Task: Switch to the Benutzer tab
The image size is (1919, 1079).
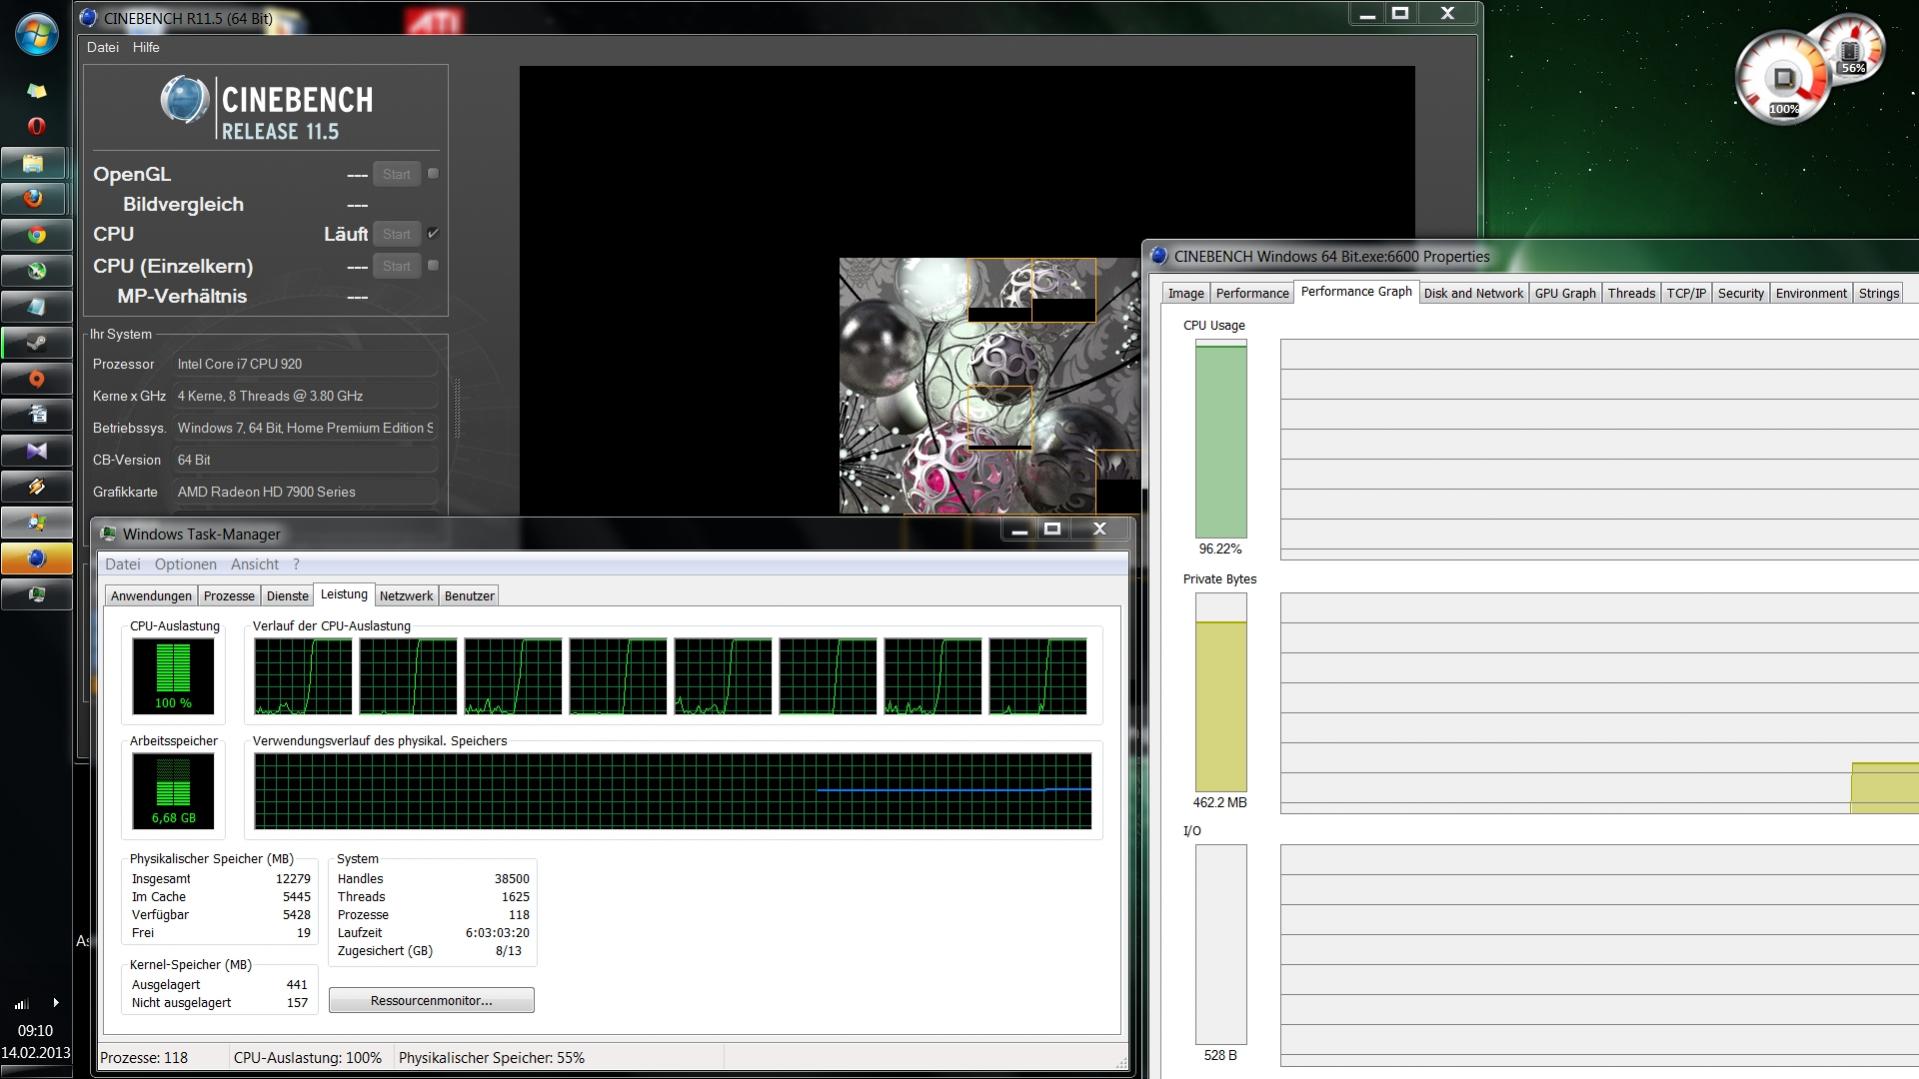Action: coord(469,596)
